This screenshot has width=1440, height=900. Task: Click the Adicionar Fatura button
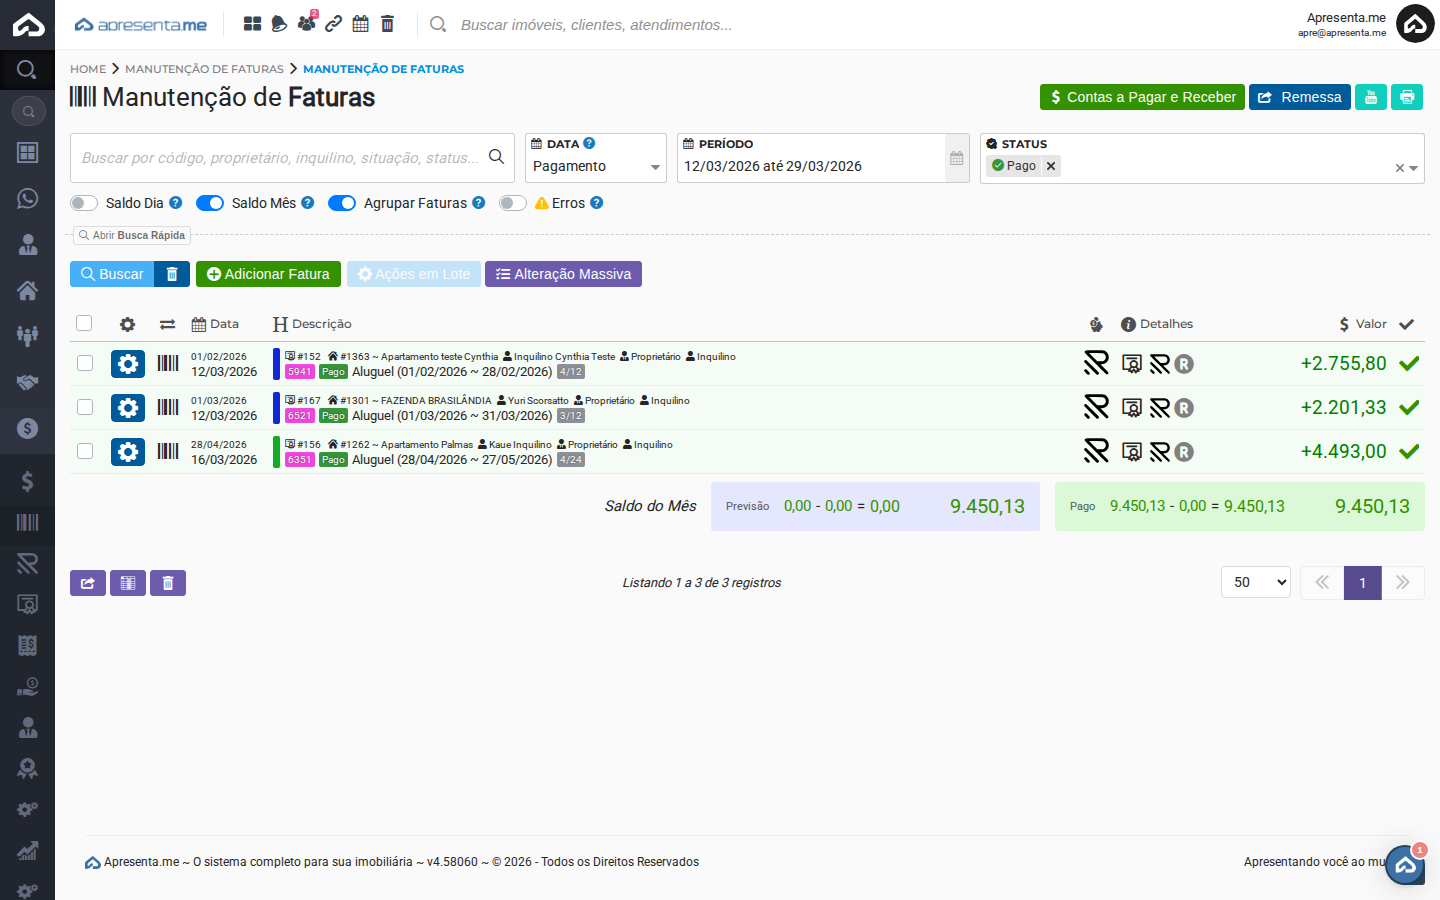[268, 274]
